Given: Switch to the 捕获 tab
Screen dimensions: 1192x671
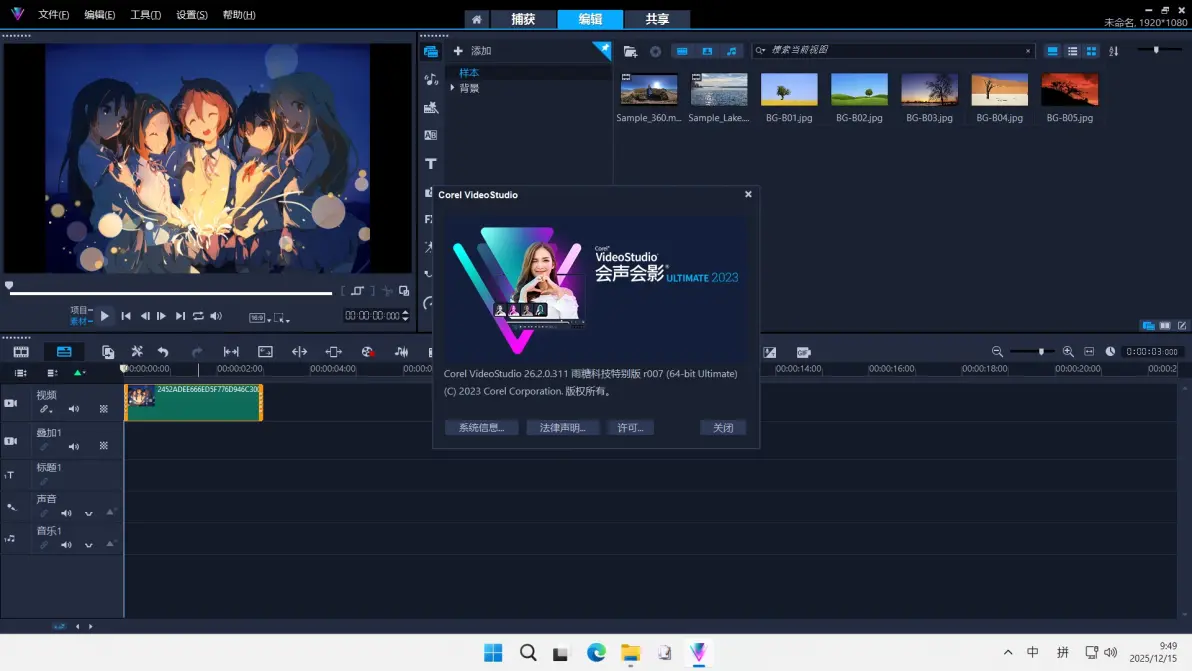Looking at the screenshot, I should pos(523,19).
